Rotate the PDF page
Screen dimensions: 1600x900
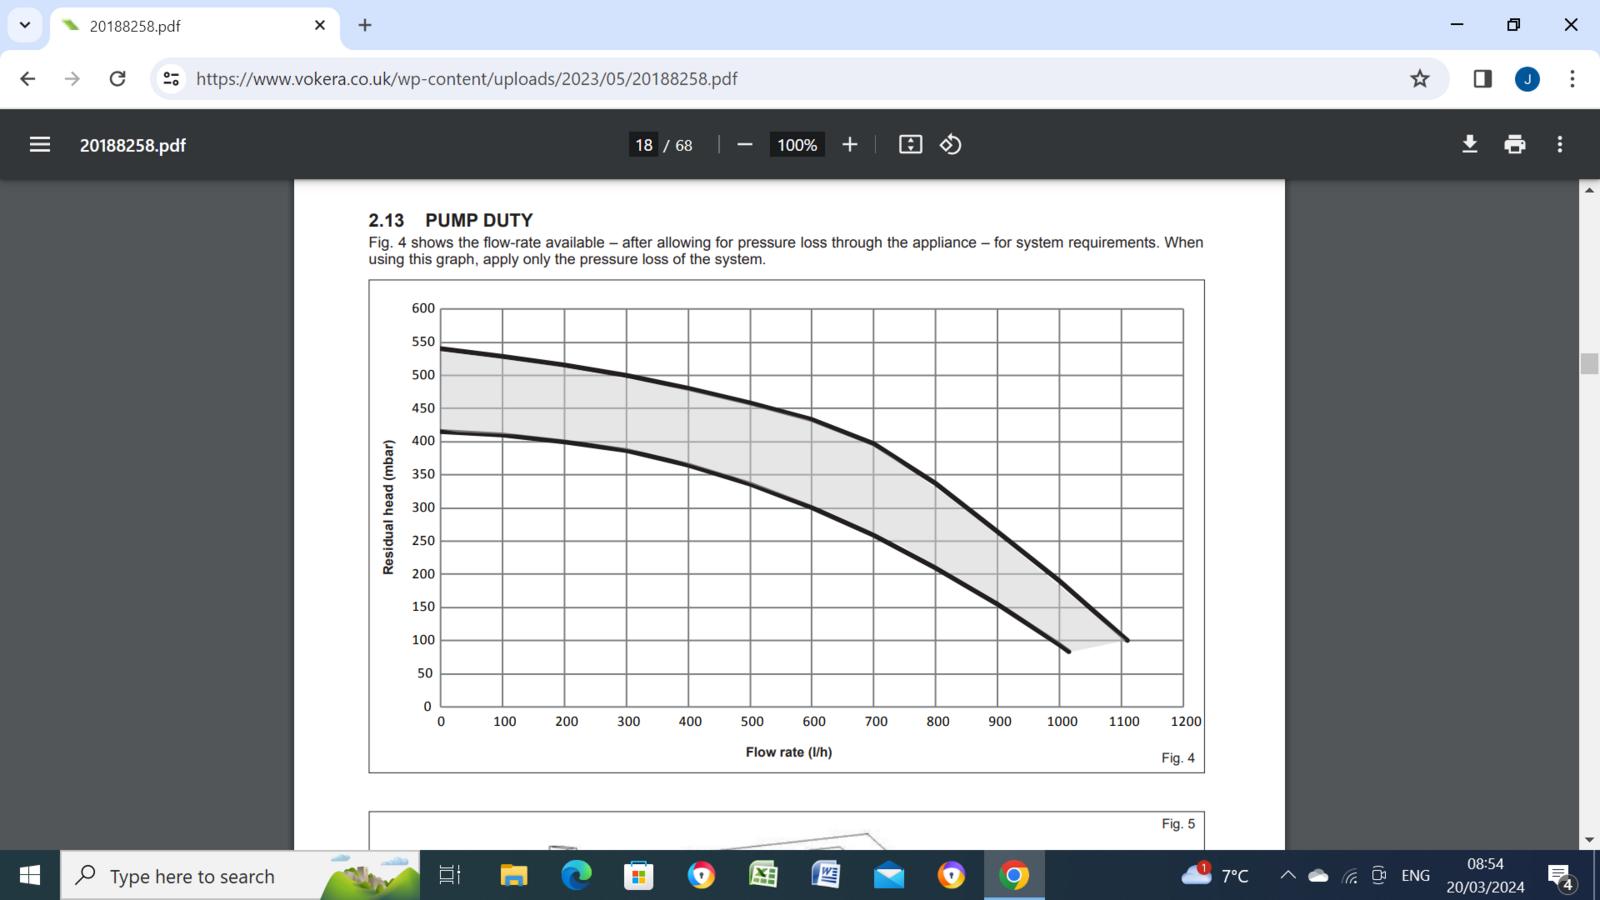[949, 144]
